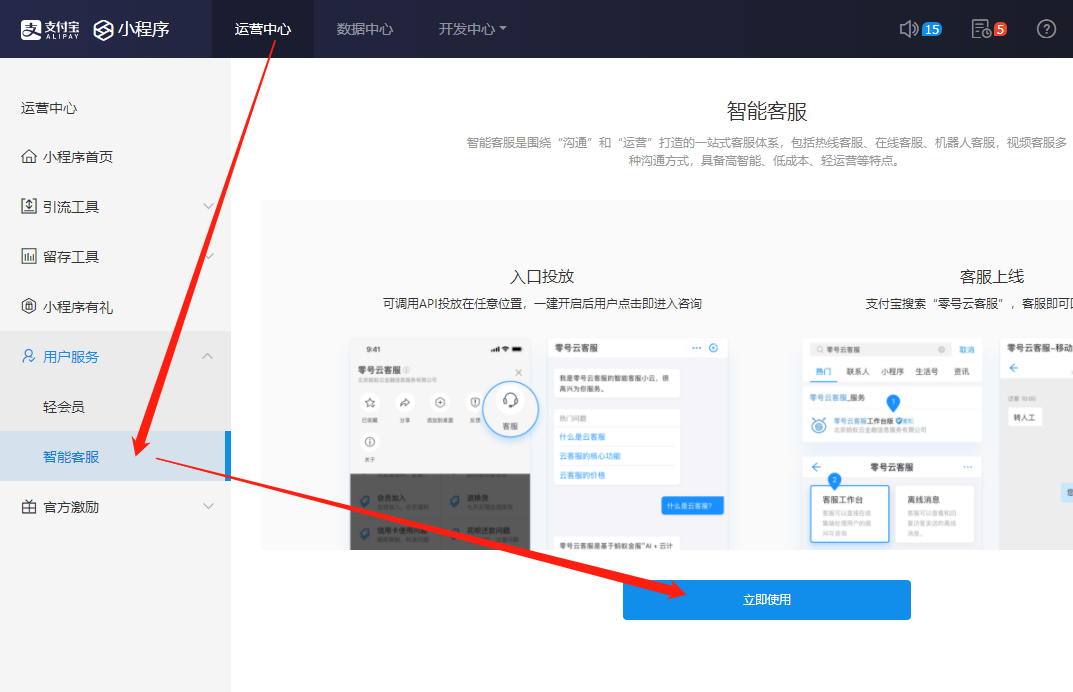
Task: Switch to the 数据中心 top tab
Action: 365,29
